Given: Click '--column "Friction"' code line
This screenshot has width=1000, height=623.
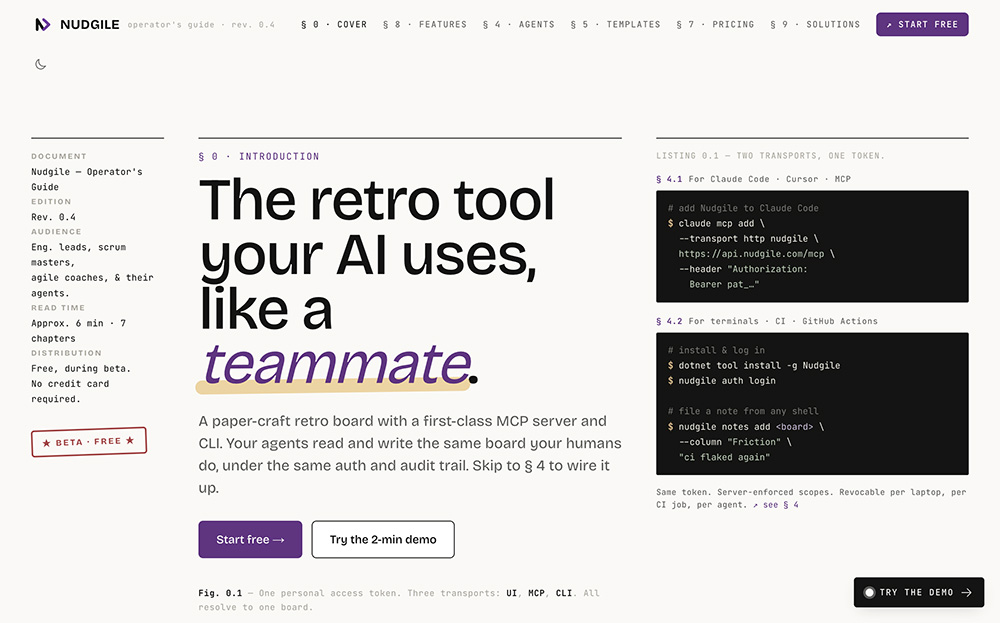Looking at the screenshot, I should point(735,442).
